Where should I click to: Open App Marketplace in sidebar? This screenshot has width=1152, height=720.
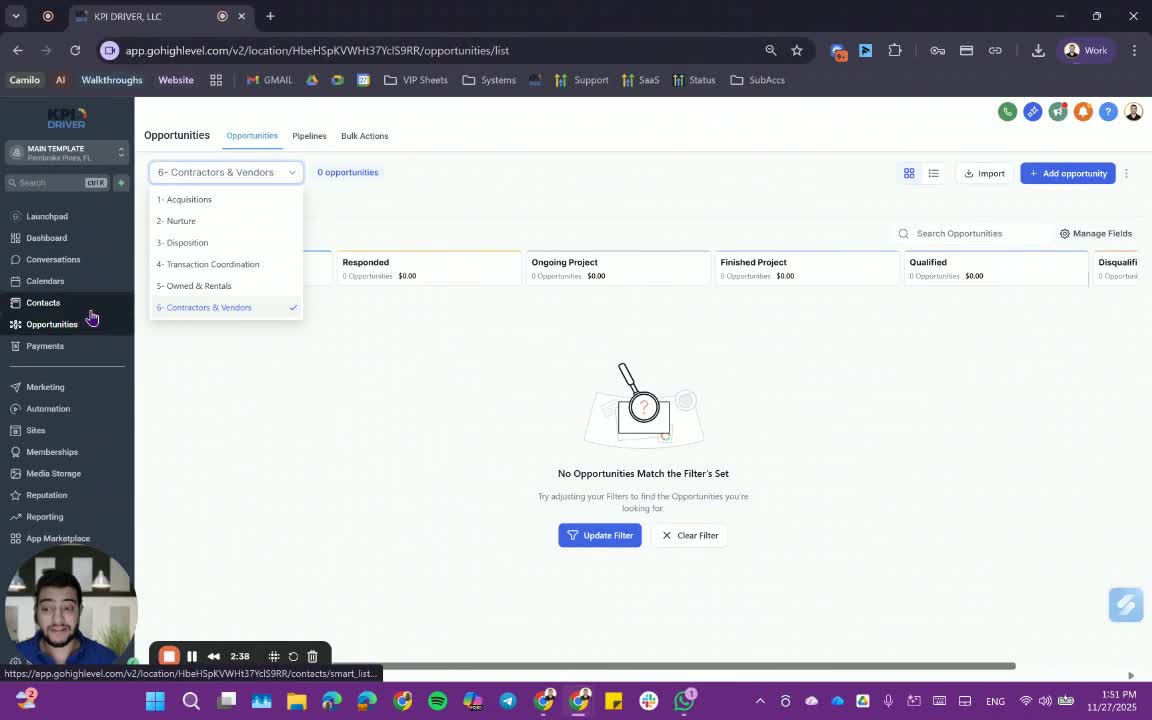pos(57,539)
